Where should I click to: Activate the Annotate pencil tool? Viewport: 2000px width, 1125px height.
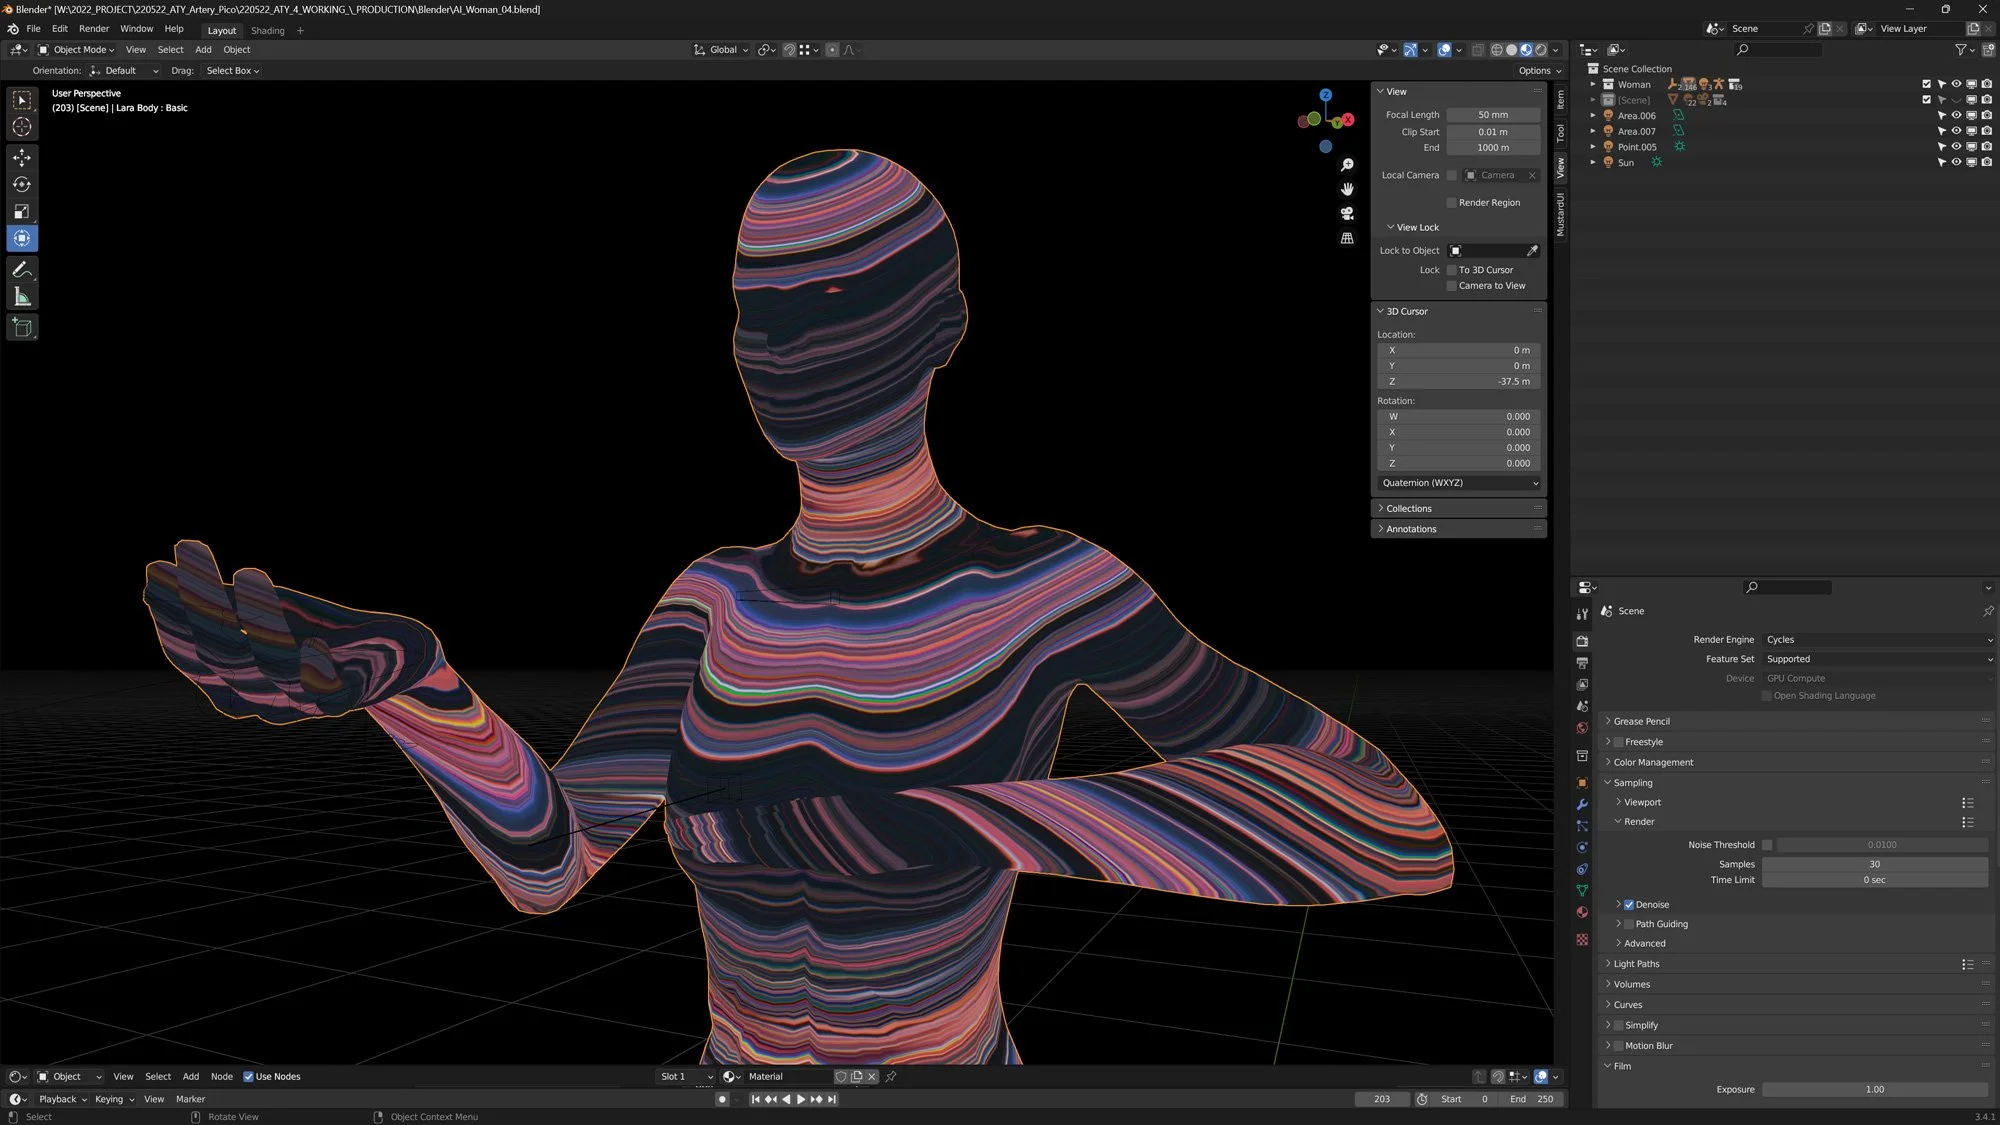22,270
